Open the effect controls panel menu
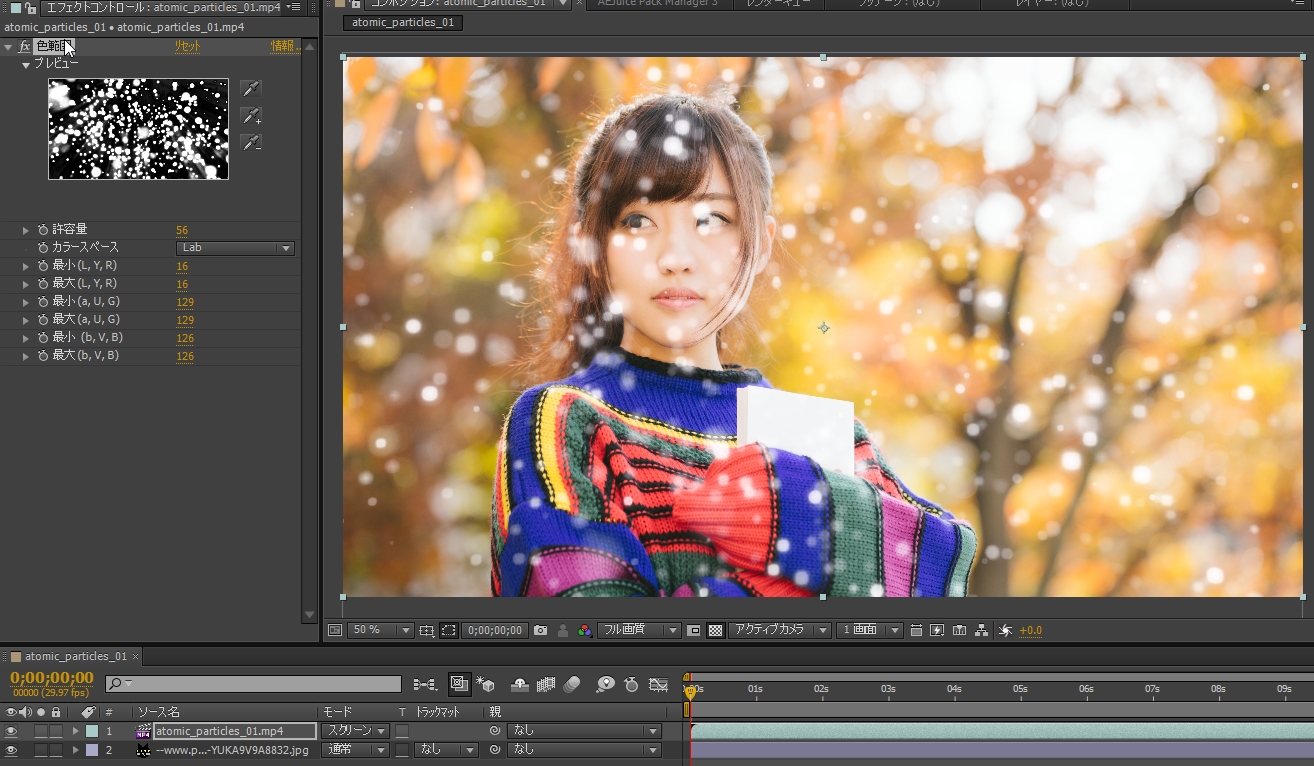1314x766 pixels. point(295,7)
